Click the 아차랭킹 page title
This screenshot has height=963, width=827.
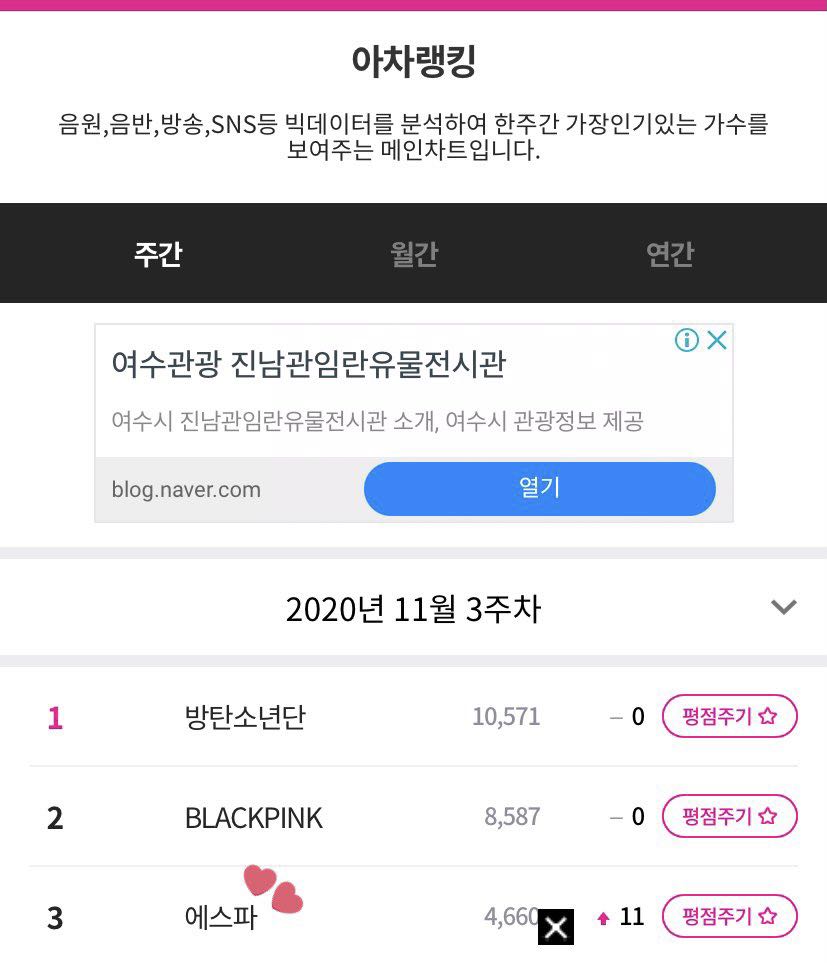(x=413, y=62)
